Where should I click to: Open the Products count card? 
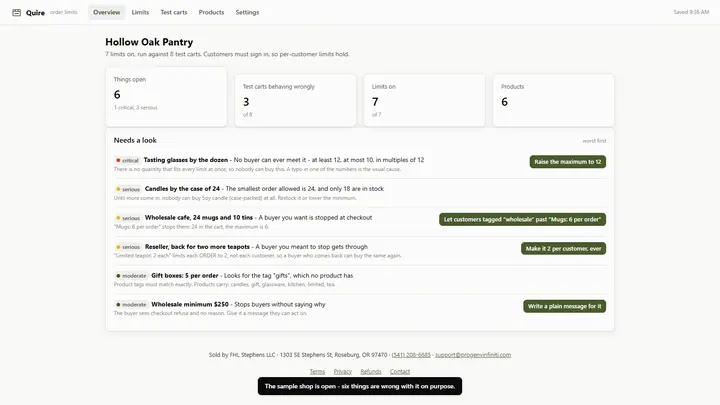pyautogui.click(x=553, y=100)
